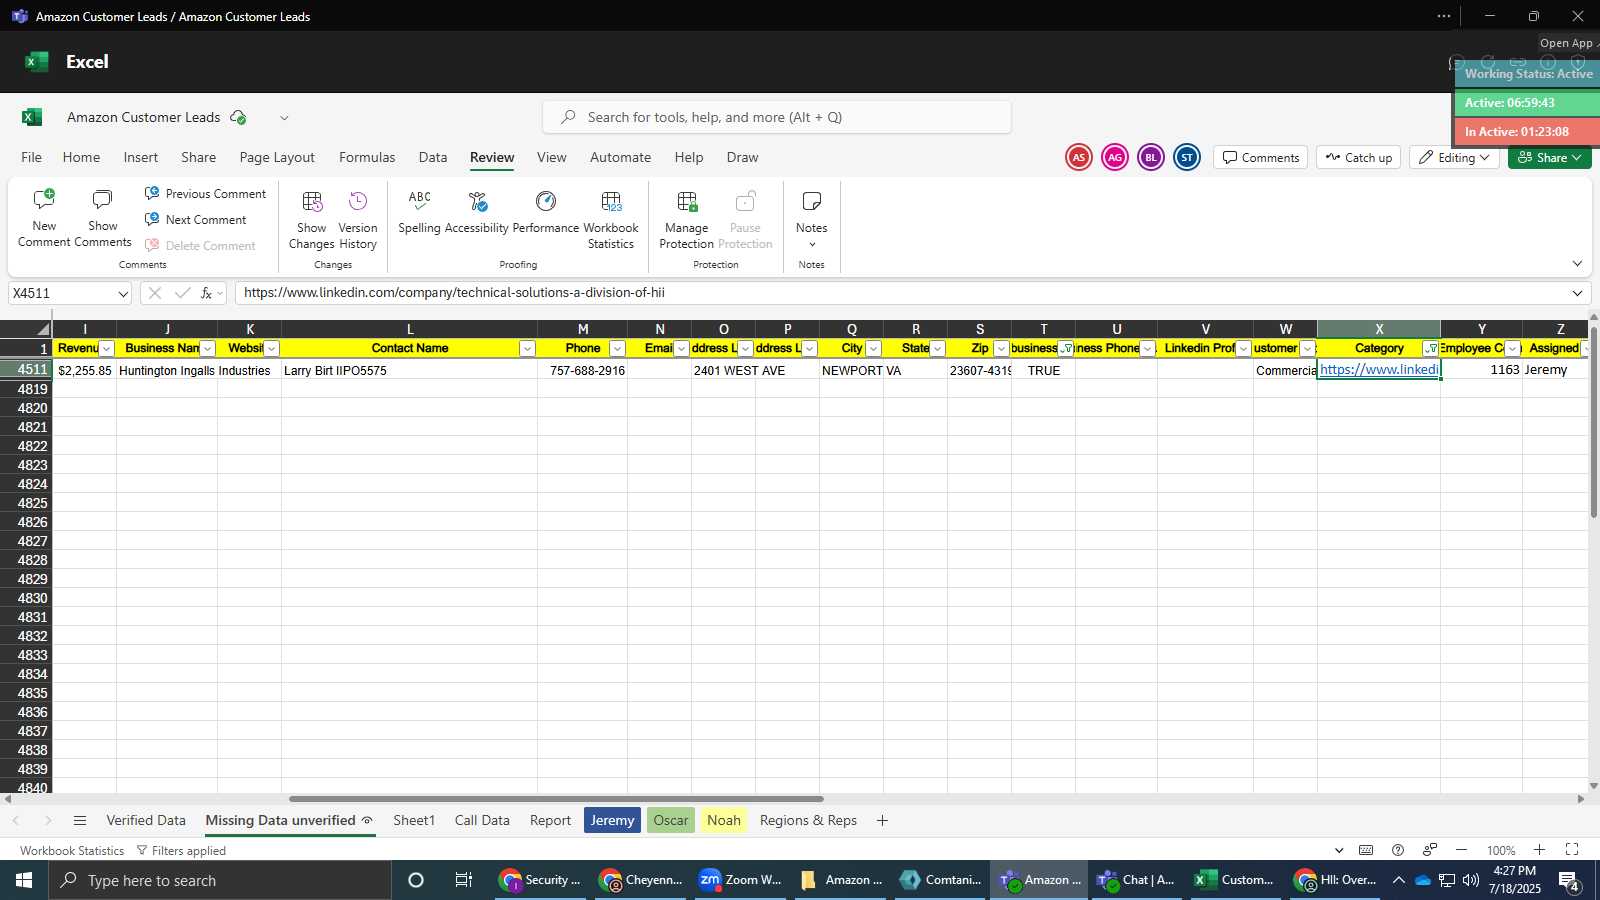Expand the Name Box dropdown arrow
Image resolution: width=1600 pixels, height=900 pixels.
point(123,293)
